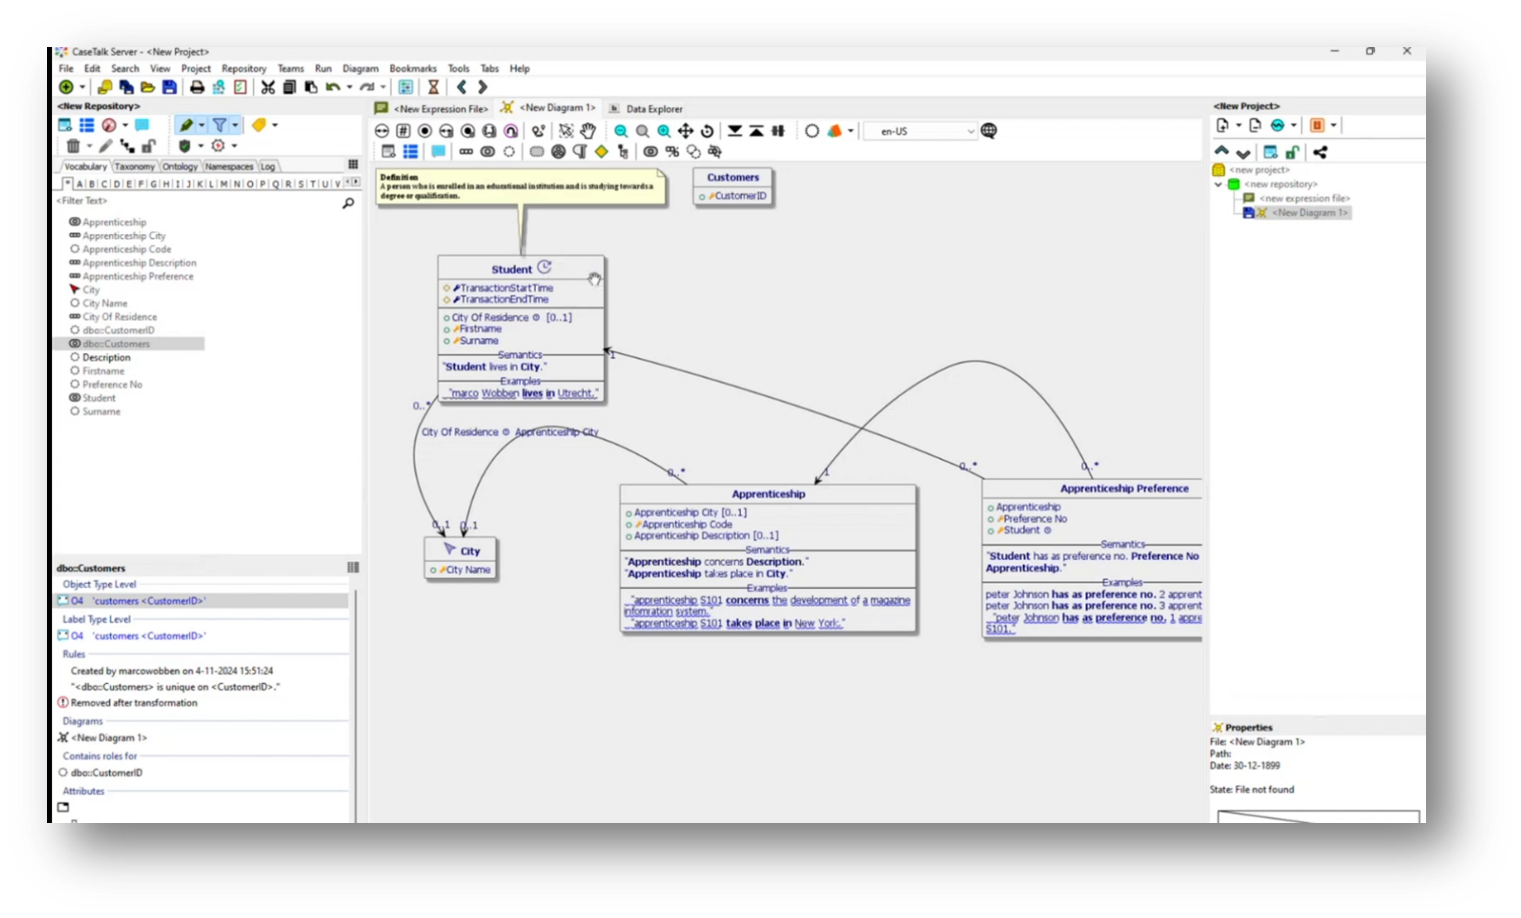Click 'Removed after transformation' rule text
Screen dimensions: 1521x918
pos(134,703)
